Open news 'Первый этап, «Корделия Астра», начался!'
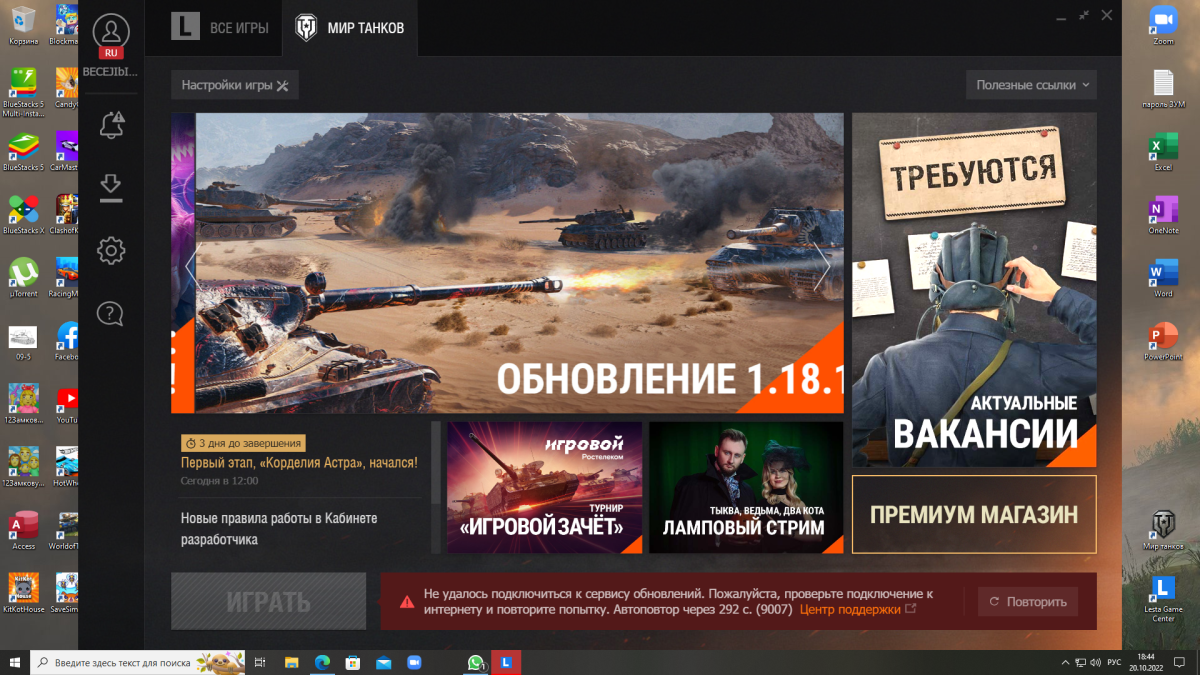Image resolution: width=1200 pixels, height=675 pixels. coord(299,463)
